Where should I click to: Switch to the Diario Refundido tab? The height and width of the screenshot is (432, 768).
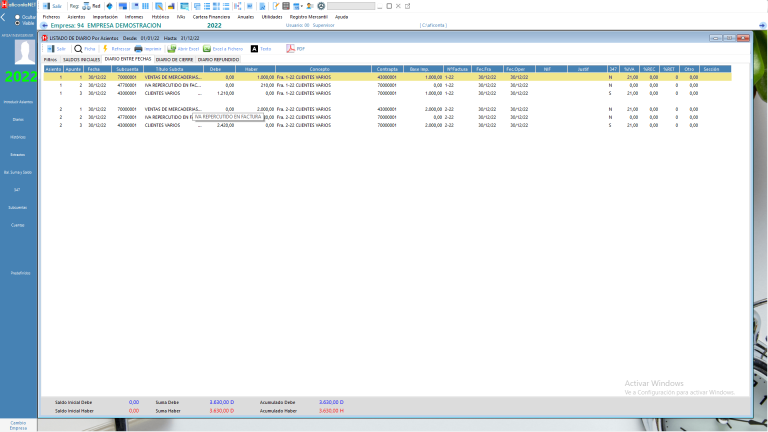point(218,59)
